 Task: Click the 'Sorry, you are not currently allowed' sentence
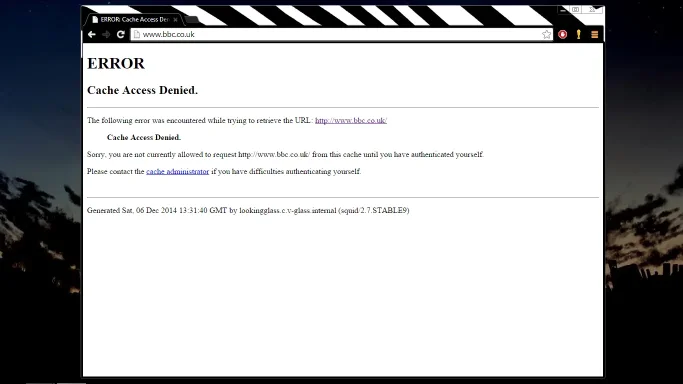pyautogui.click(x=285, y=155)
